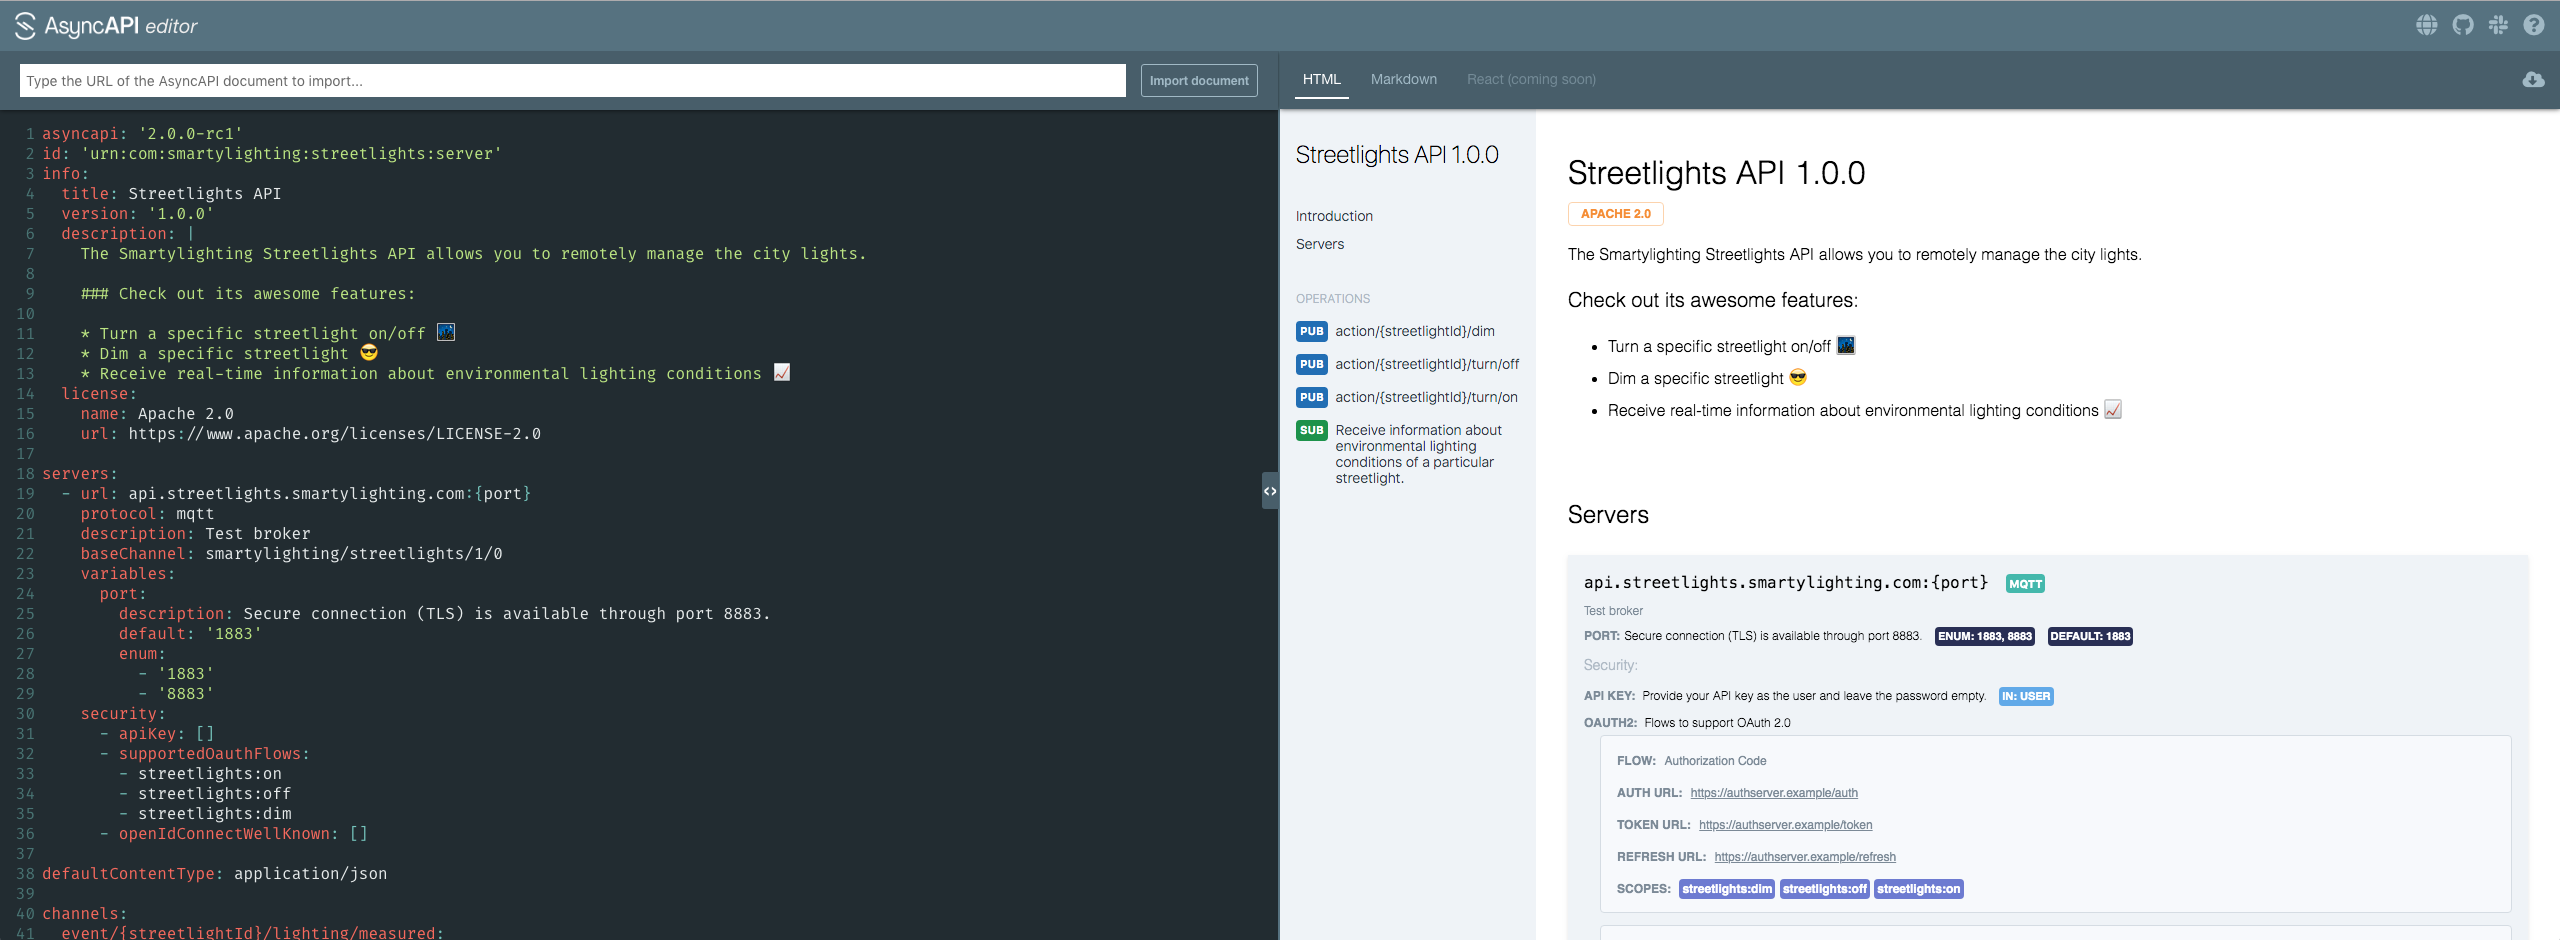Click the cloud download icon
This screenshot has height=940, width=2560.
point(2533,79)
